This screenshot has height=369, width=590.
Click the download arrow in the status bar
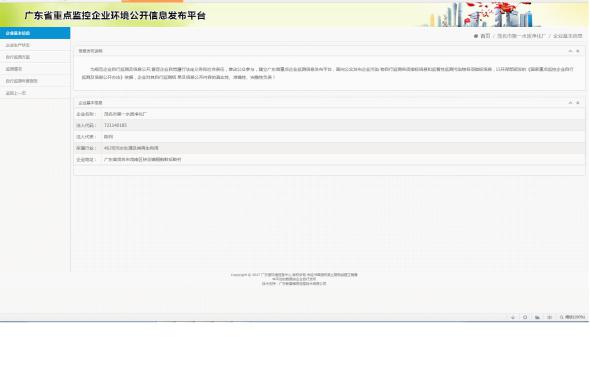point(513,317)
